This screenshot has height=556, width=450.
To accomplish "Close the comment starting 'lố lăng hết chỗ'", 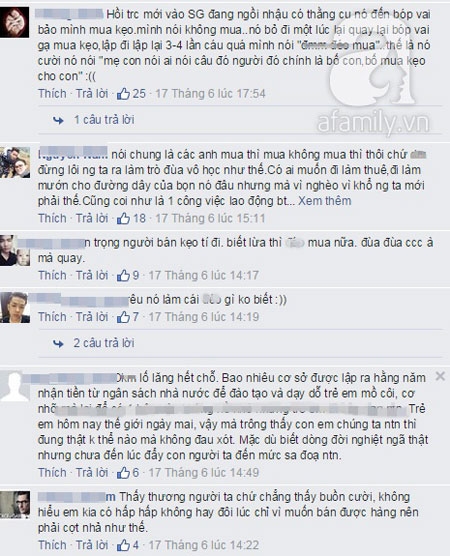I will click(x=440, y=376).
